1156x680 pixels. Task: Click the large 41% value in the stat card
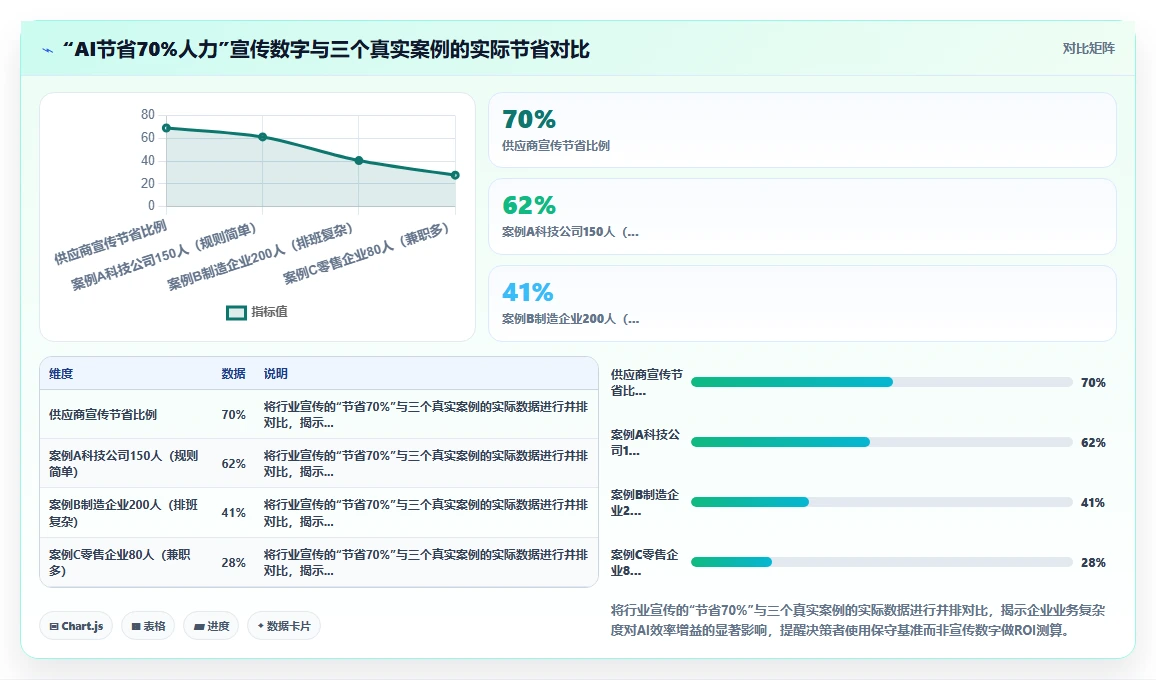point(528,292)
